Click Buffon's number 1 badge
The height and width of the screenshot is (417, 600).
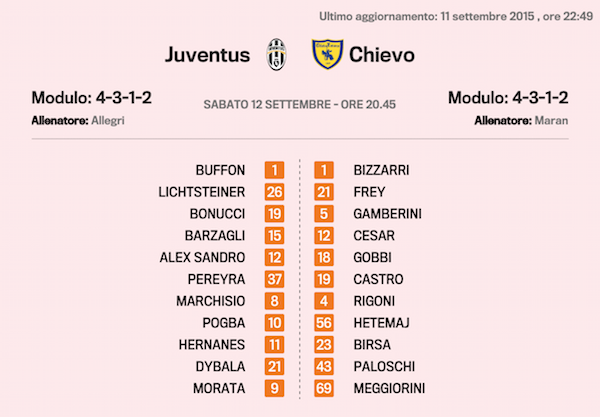click(x=275, y=170)
